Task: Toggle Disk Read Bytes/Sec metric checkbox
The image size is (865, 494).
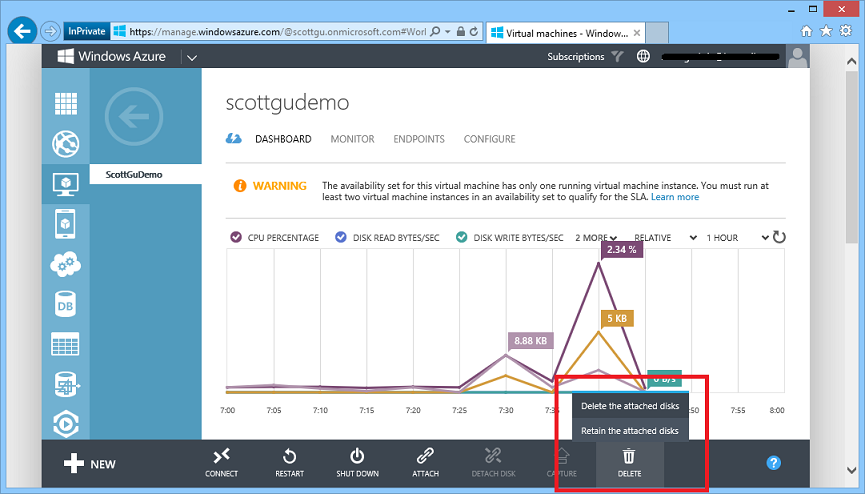Action: (341, 237)
